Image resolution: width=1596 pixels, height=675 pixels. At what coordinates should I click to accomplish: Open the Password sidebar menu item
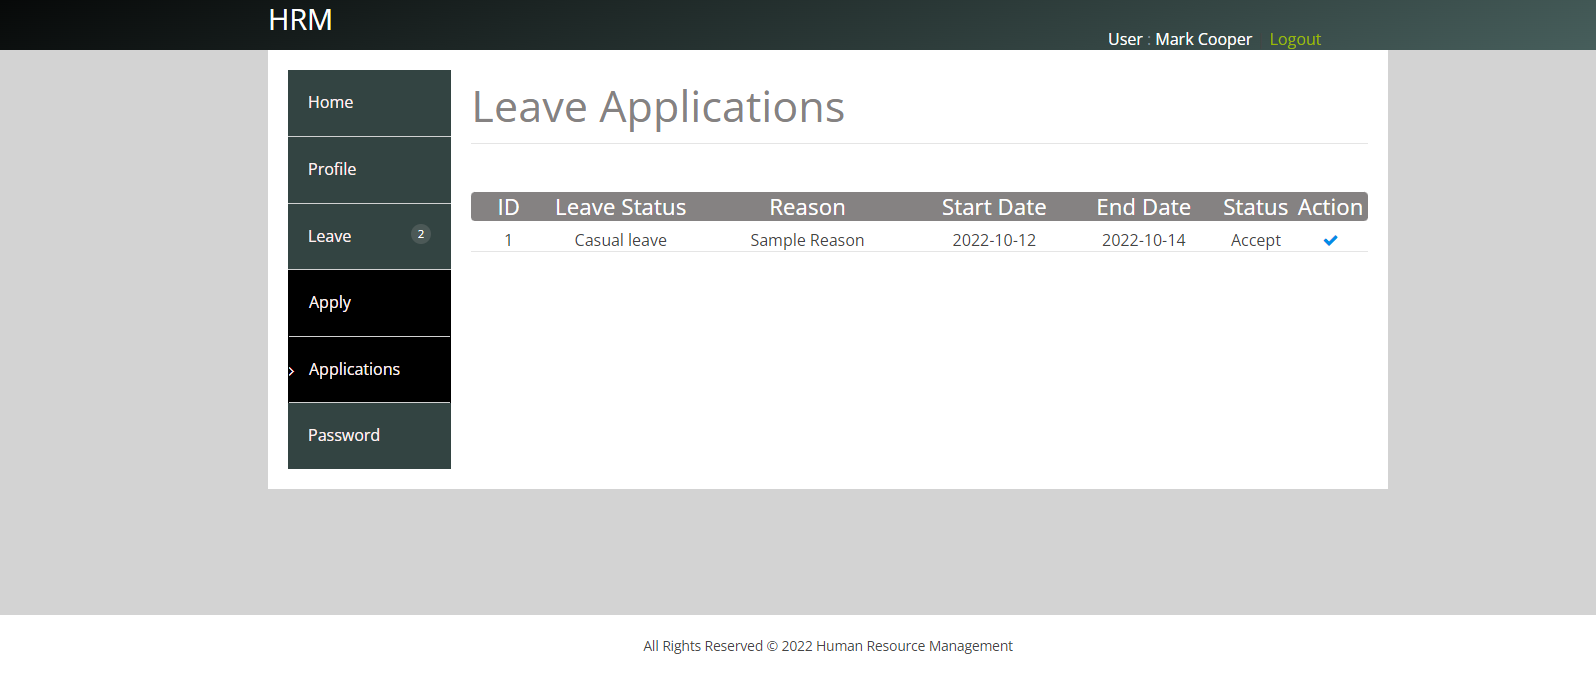point(344,435)
